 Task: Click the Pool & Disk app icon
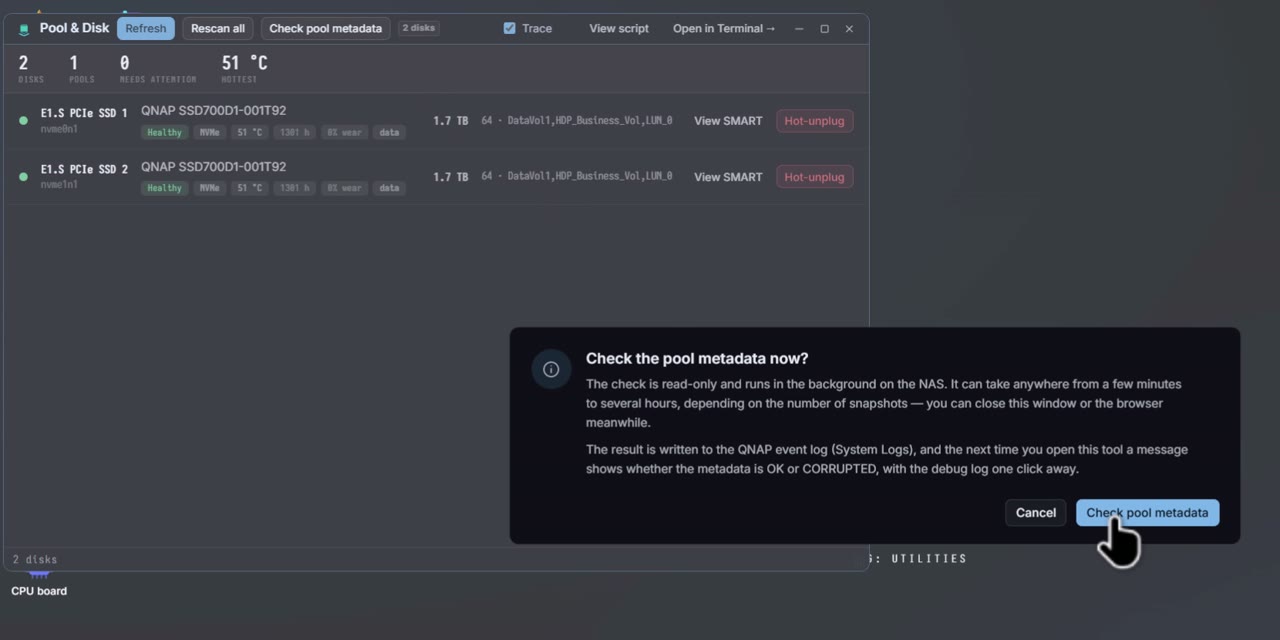coord(24,29)
